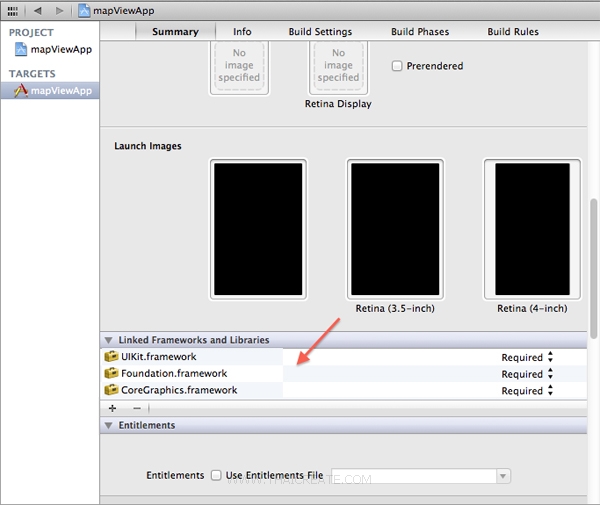Select the mapViewApp target icon
The image size is (600, 505).
[x=21, y=91]
